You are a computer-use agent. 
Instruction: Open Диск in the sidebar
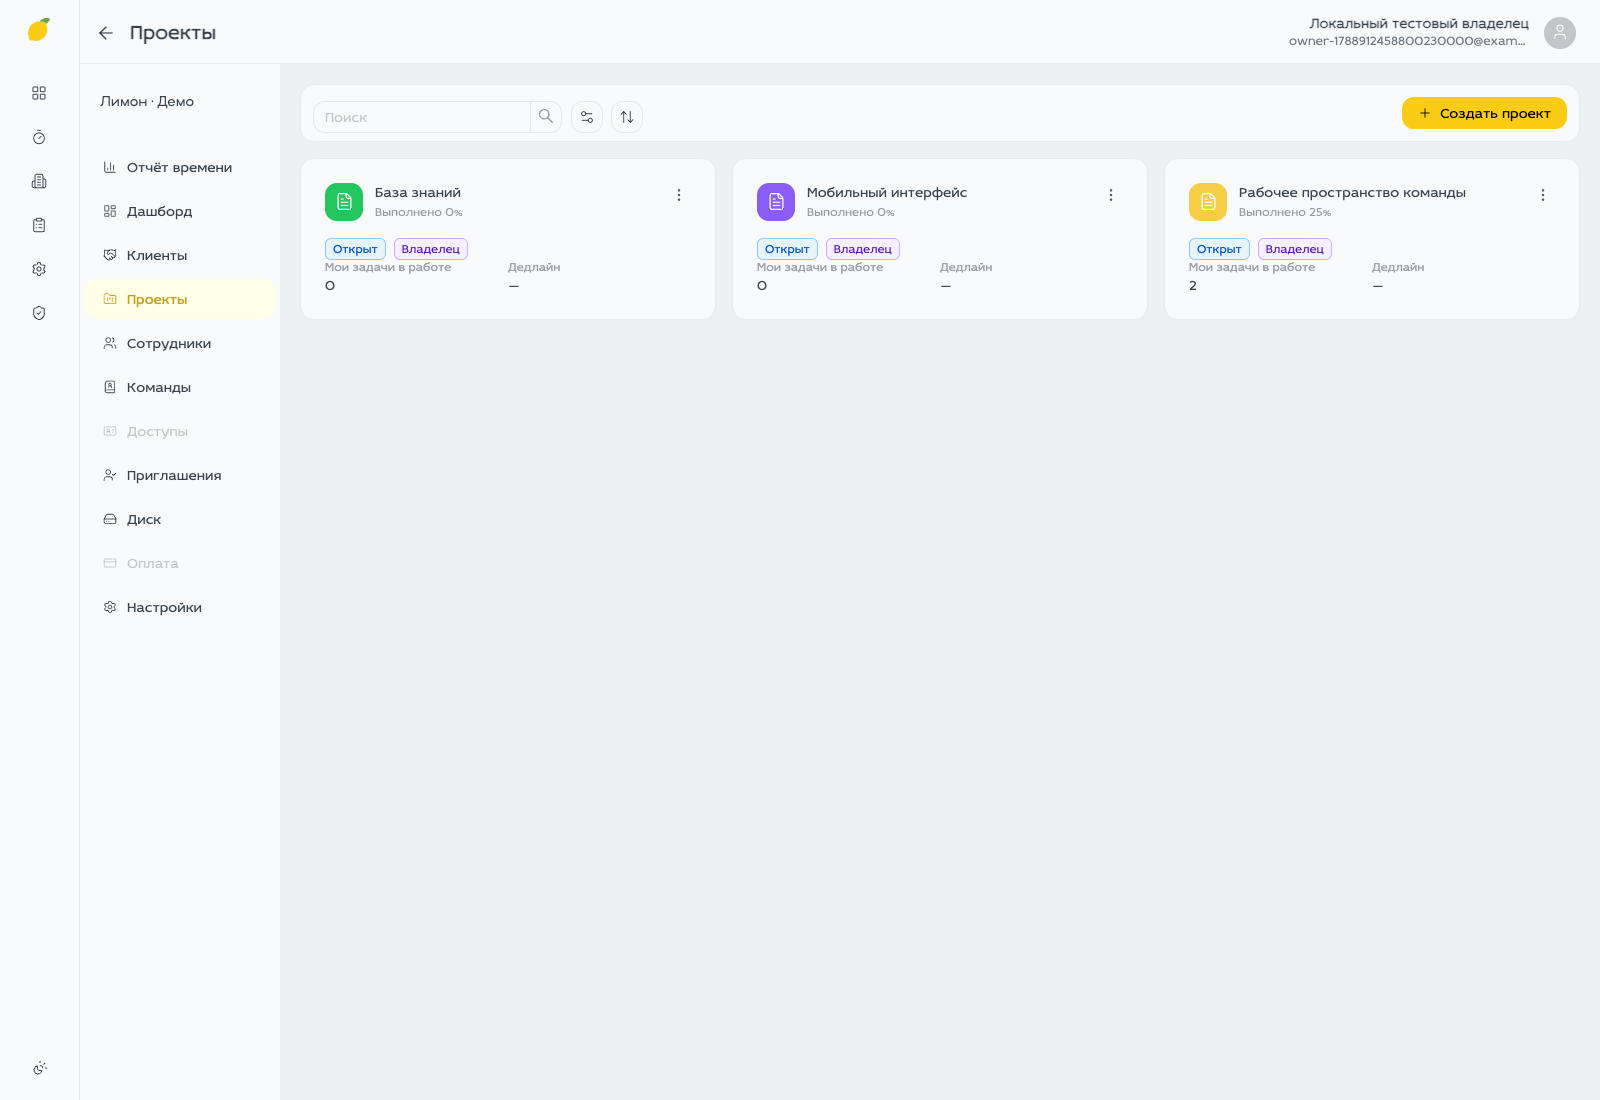[180, 519]
